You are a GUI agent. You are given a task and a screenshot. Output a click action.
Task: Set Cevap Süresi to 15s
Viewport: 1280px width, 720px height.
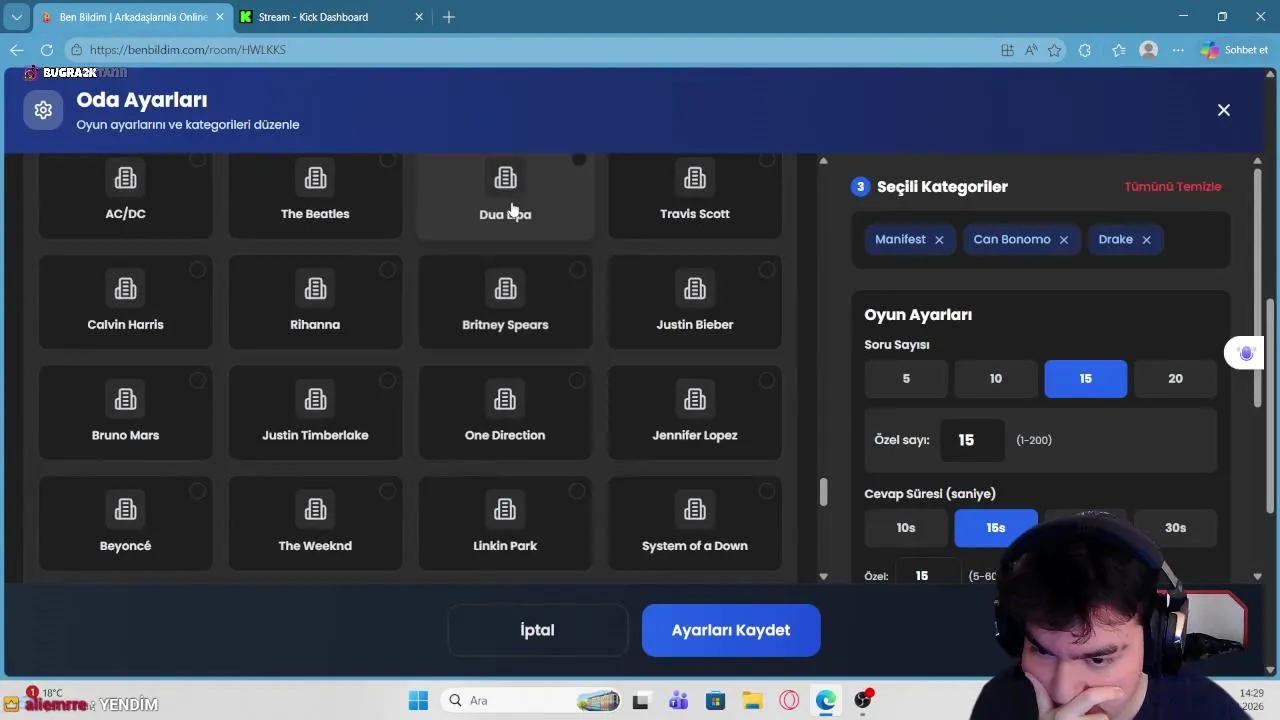996,528
